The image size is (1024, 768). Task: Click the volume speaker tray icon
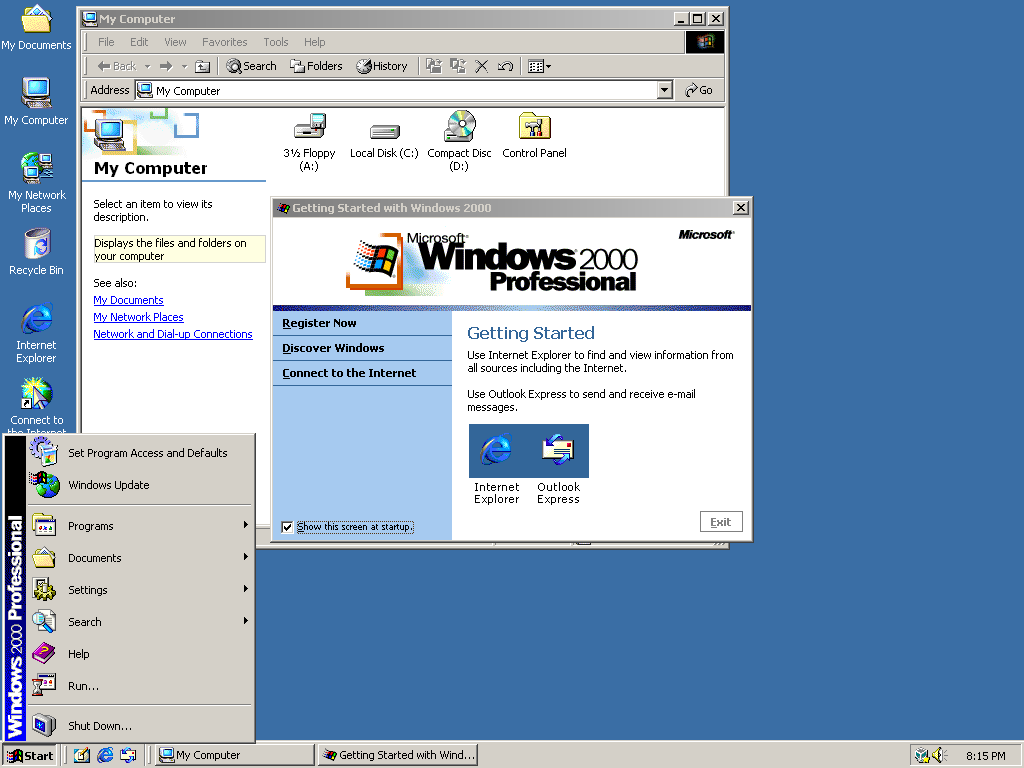[x=939, y=756]
